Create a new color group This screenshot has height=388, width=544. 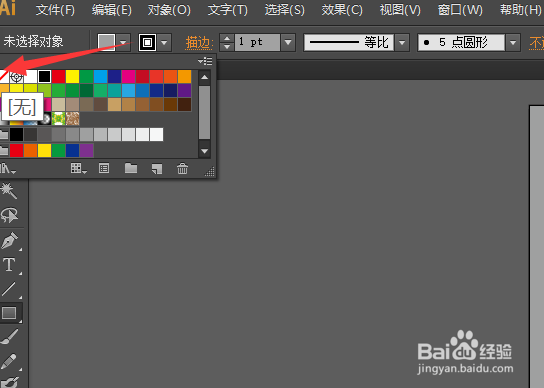[x=131, y=169]
